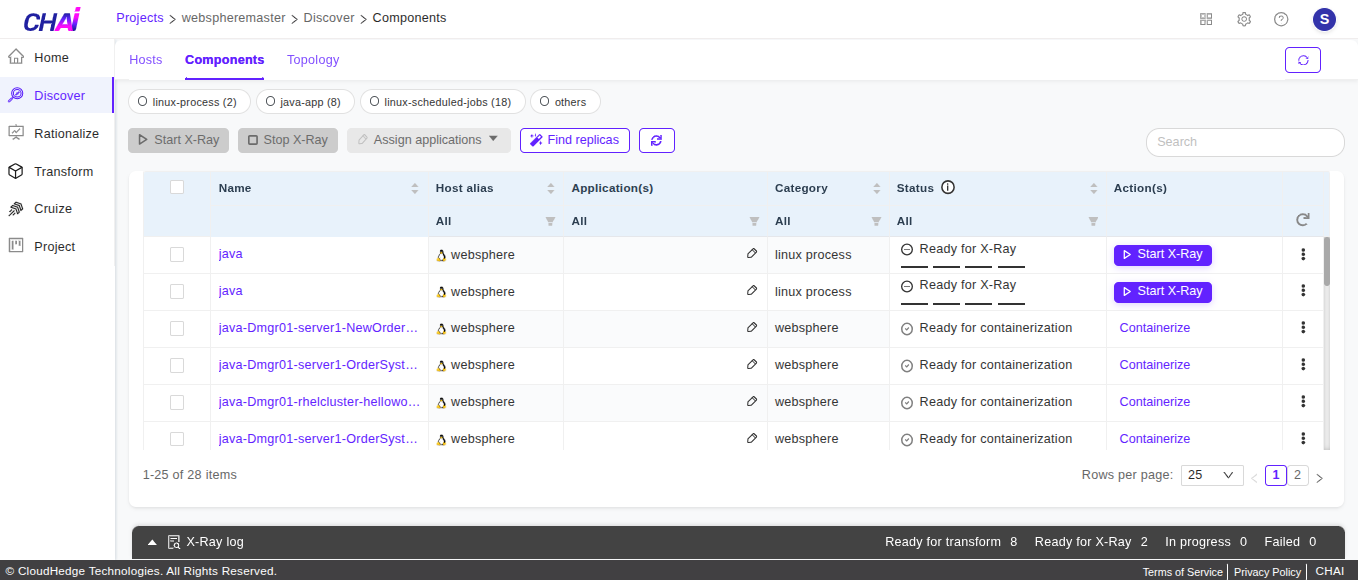Open Rows per page dropdown
This screenshot has height=580, width=1358.
1212,476
